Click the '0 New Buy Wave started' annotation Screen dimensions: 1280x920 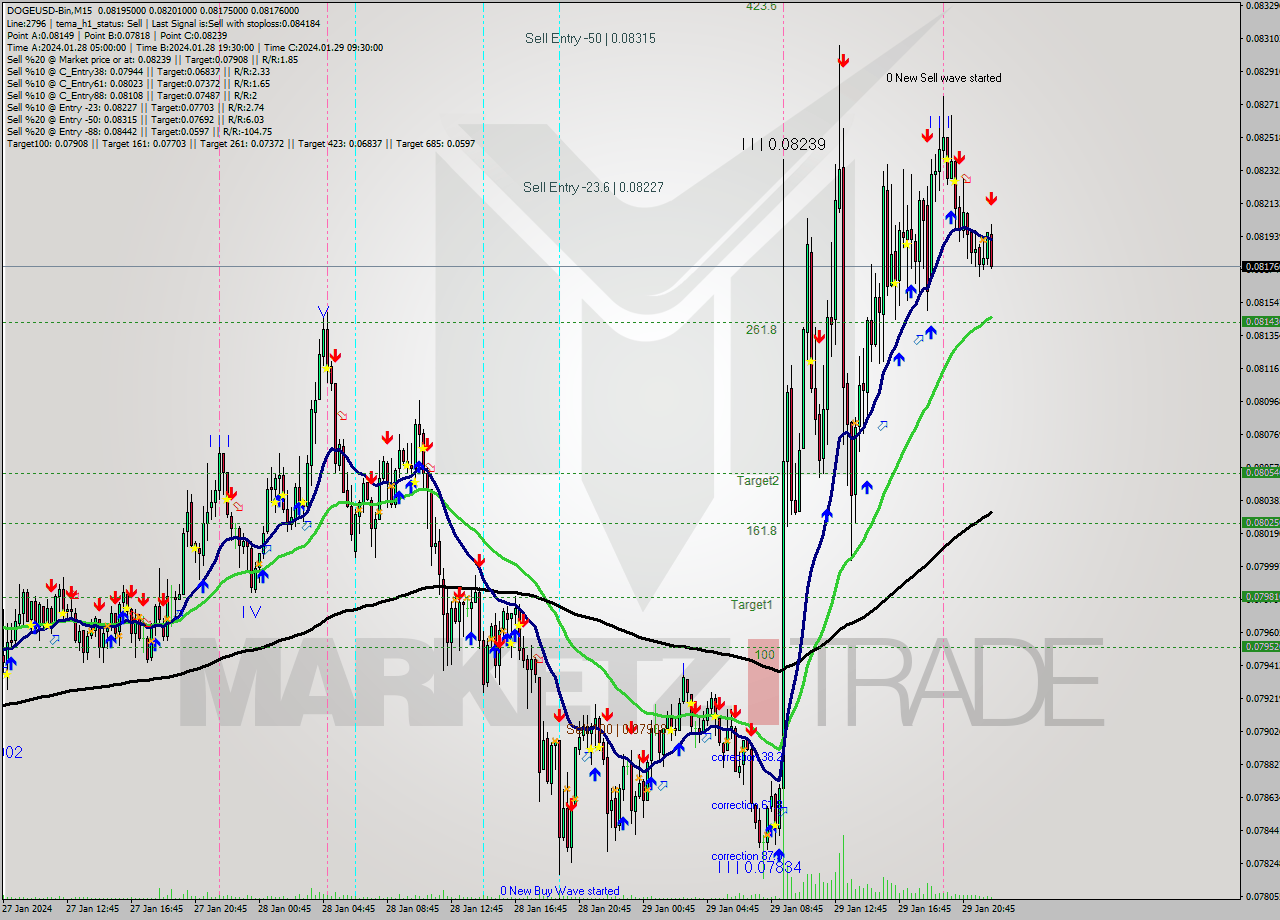(560, 890)
